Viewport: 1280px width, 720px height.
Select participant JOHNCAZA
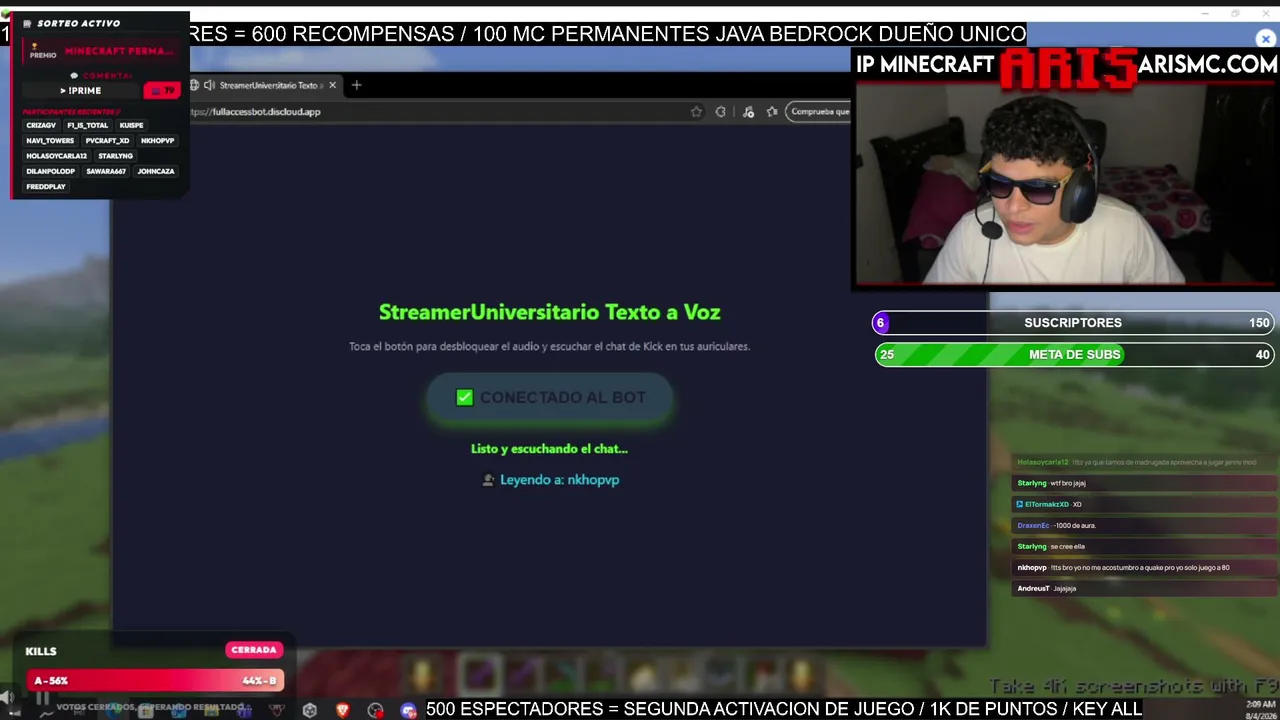tap(156, 171)
